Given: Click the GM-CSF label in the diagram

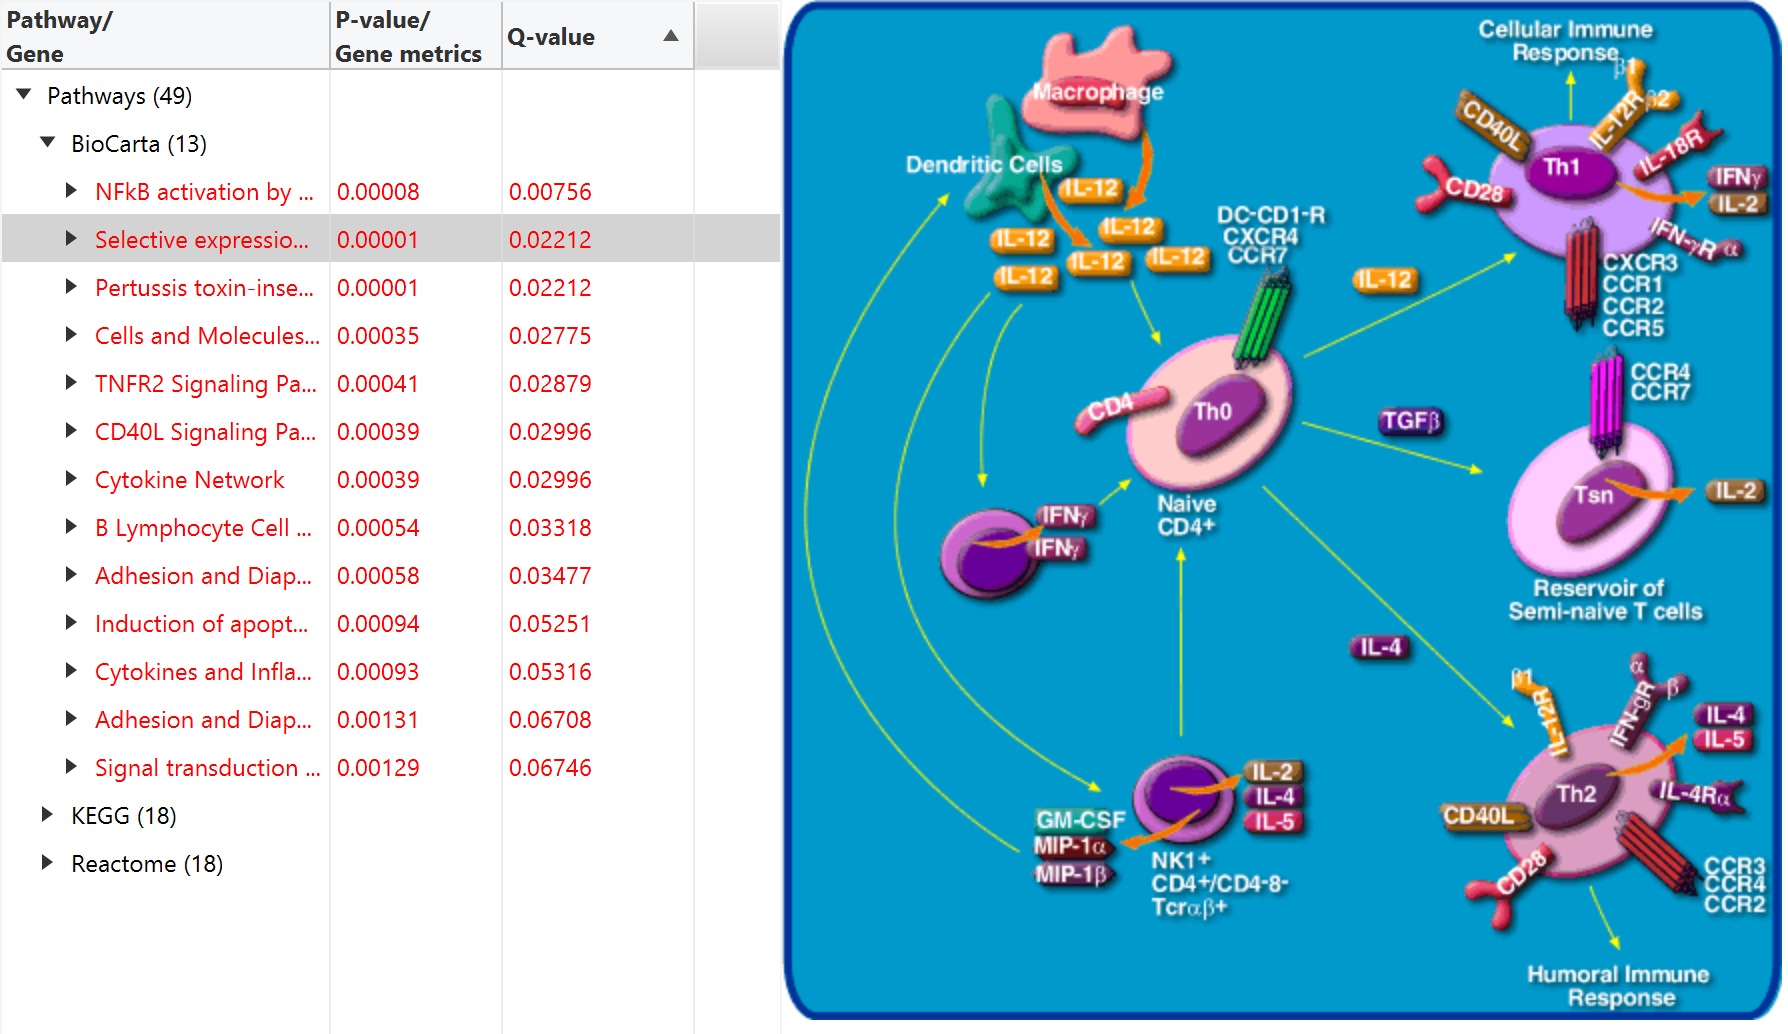Looking at the screenshot, I should click(1080, 820).
